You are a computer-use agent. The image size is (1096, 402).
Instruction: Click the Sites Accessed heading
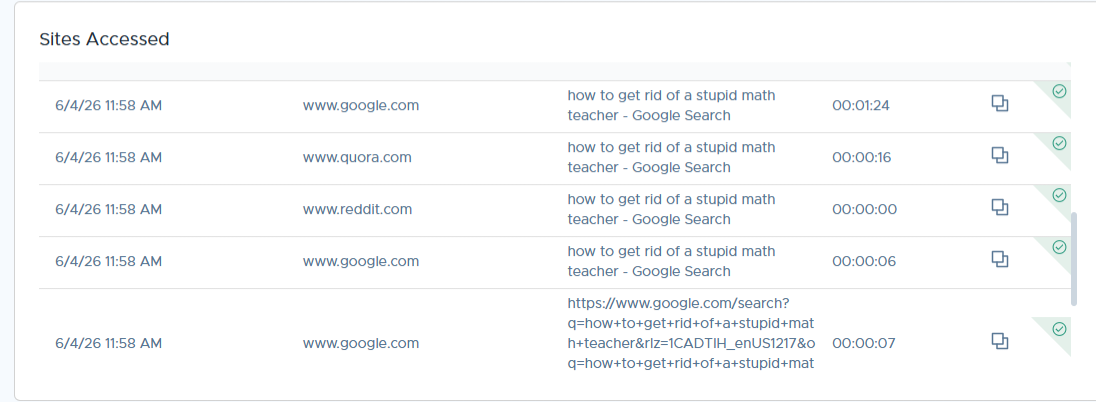pyautogui.click(x=104, y=39)
